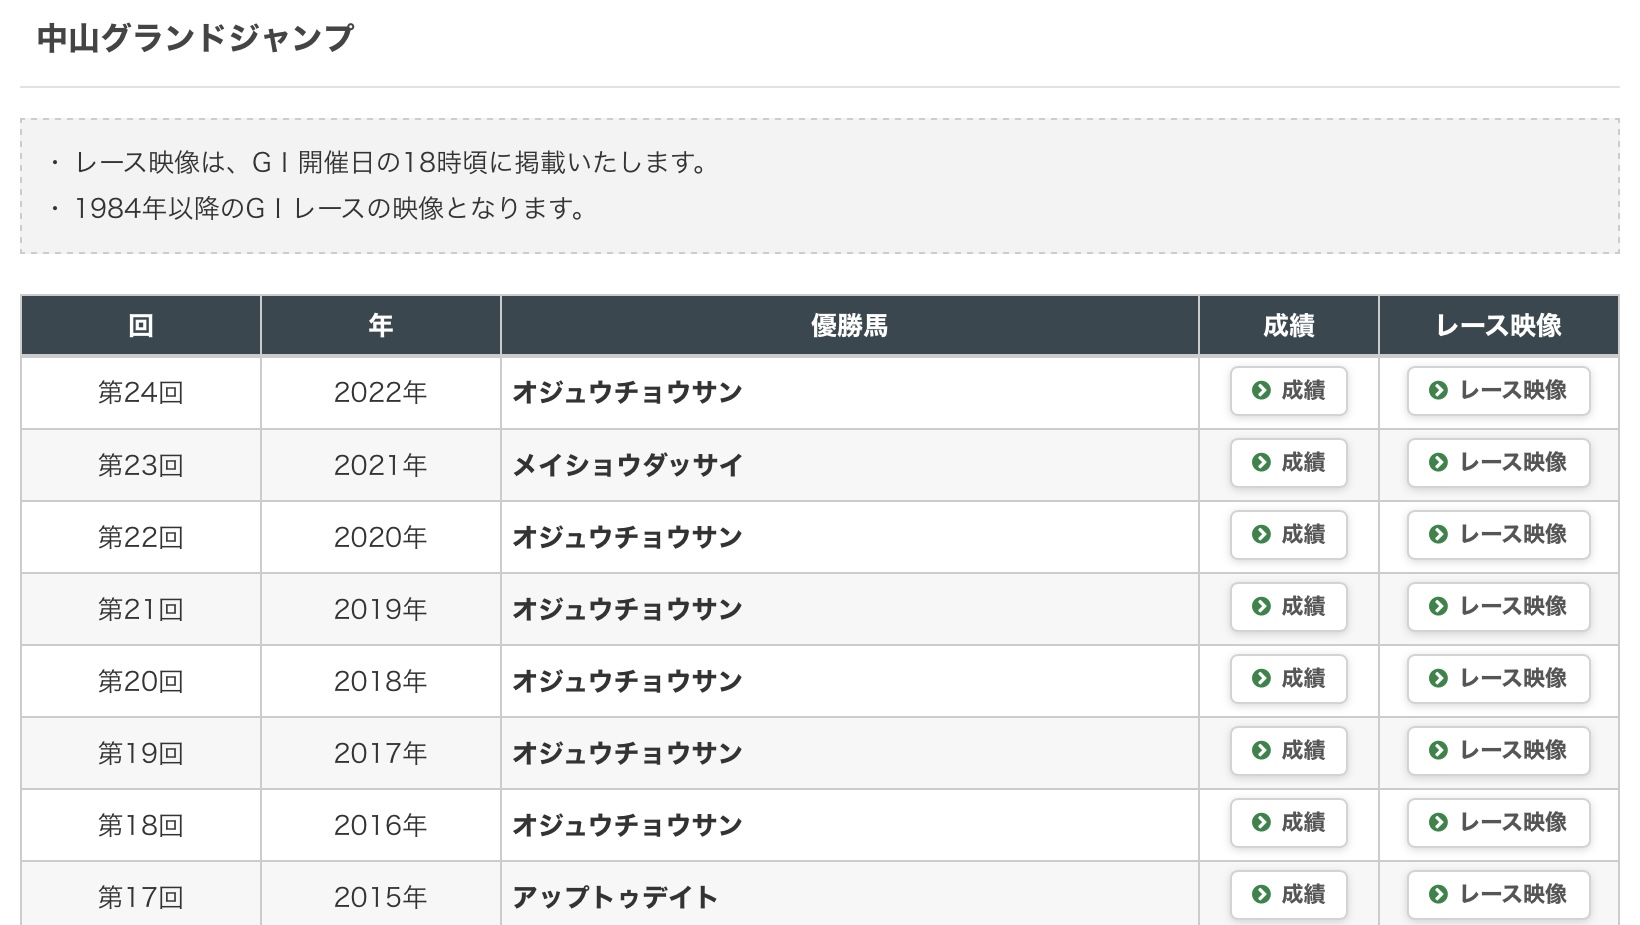Click arrow icon on 2019 レース映像 button
This screenshot has height=925, width=1640.
click(1438, 607)
